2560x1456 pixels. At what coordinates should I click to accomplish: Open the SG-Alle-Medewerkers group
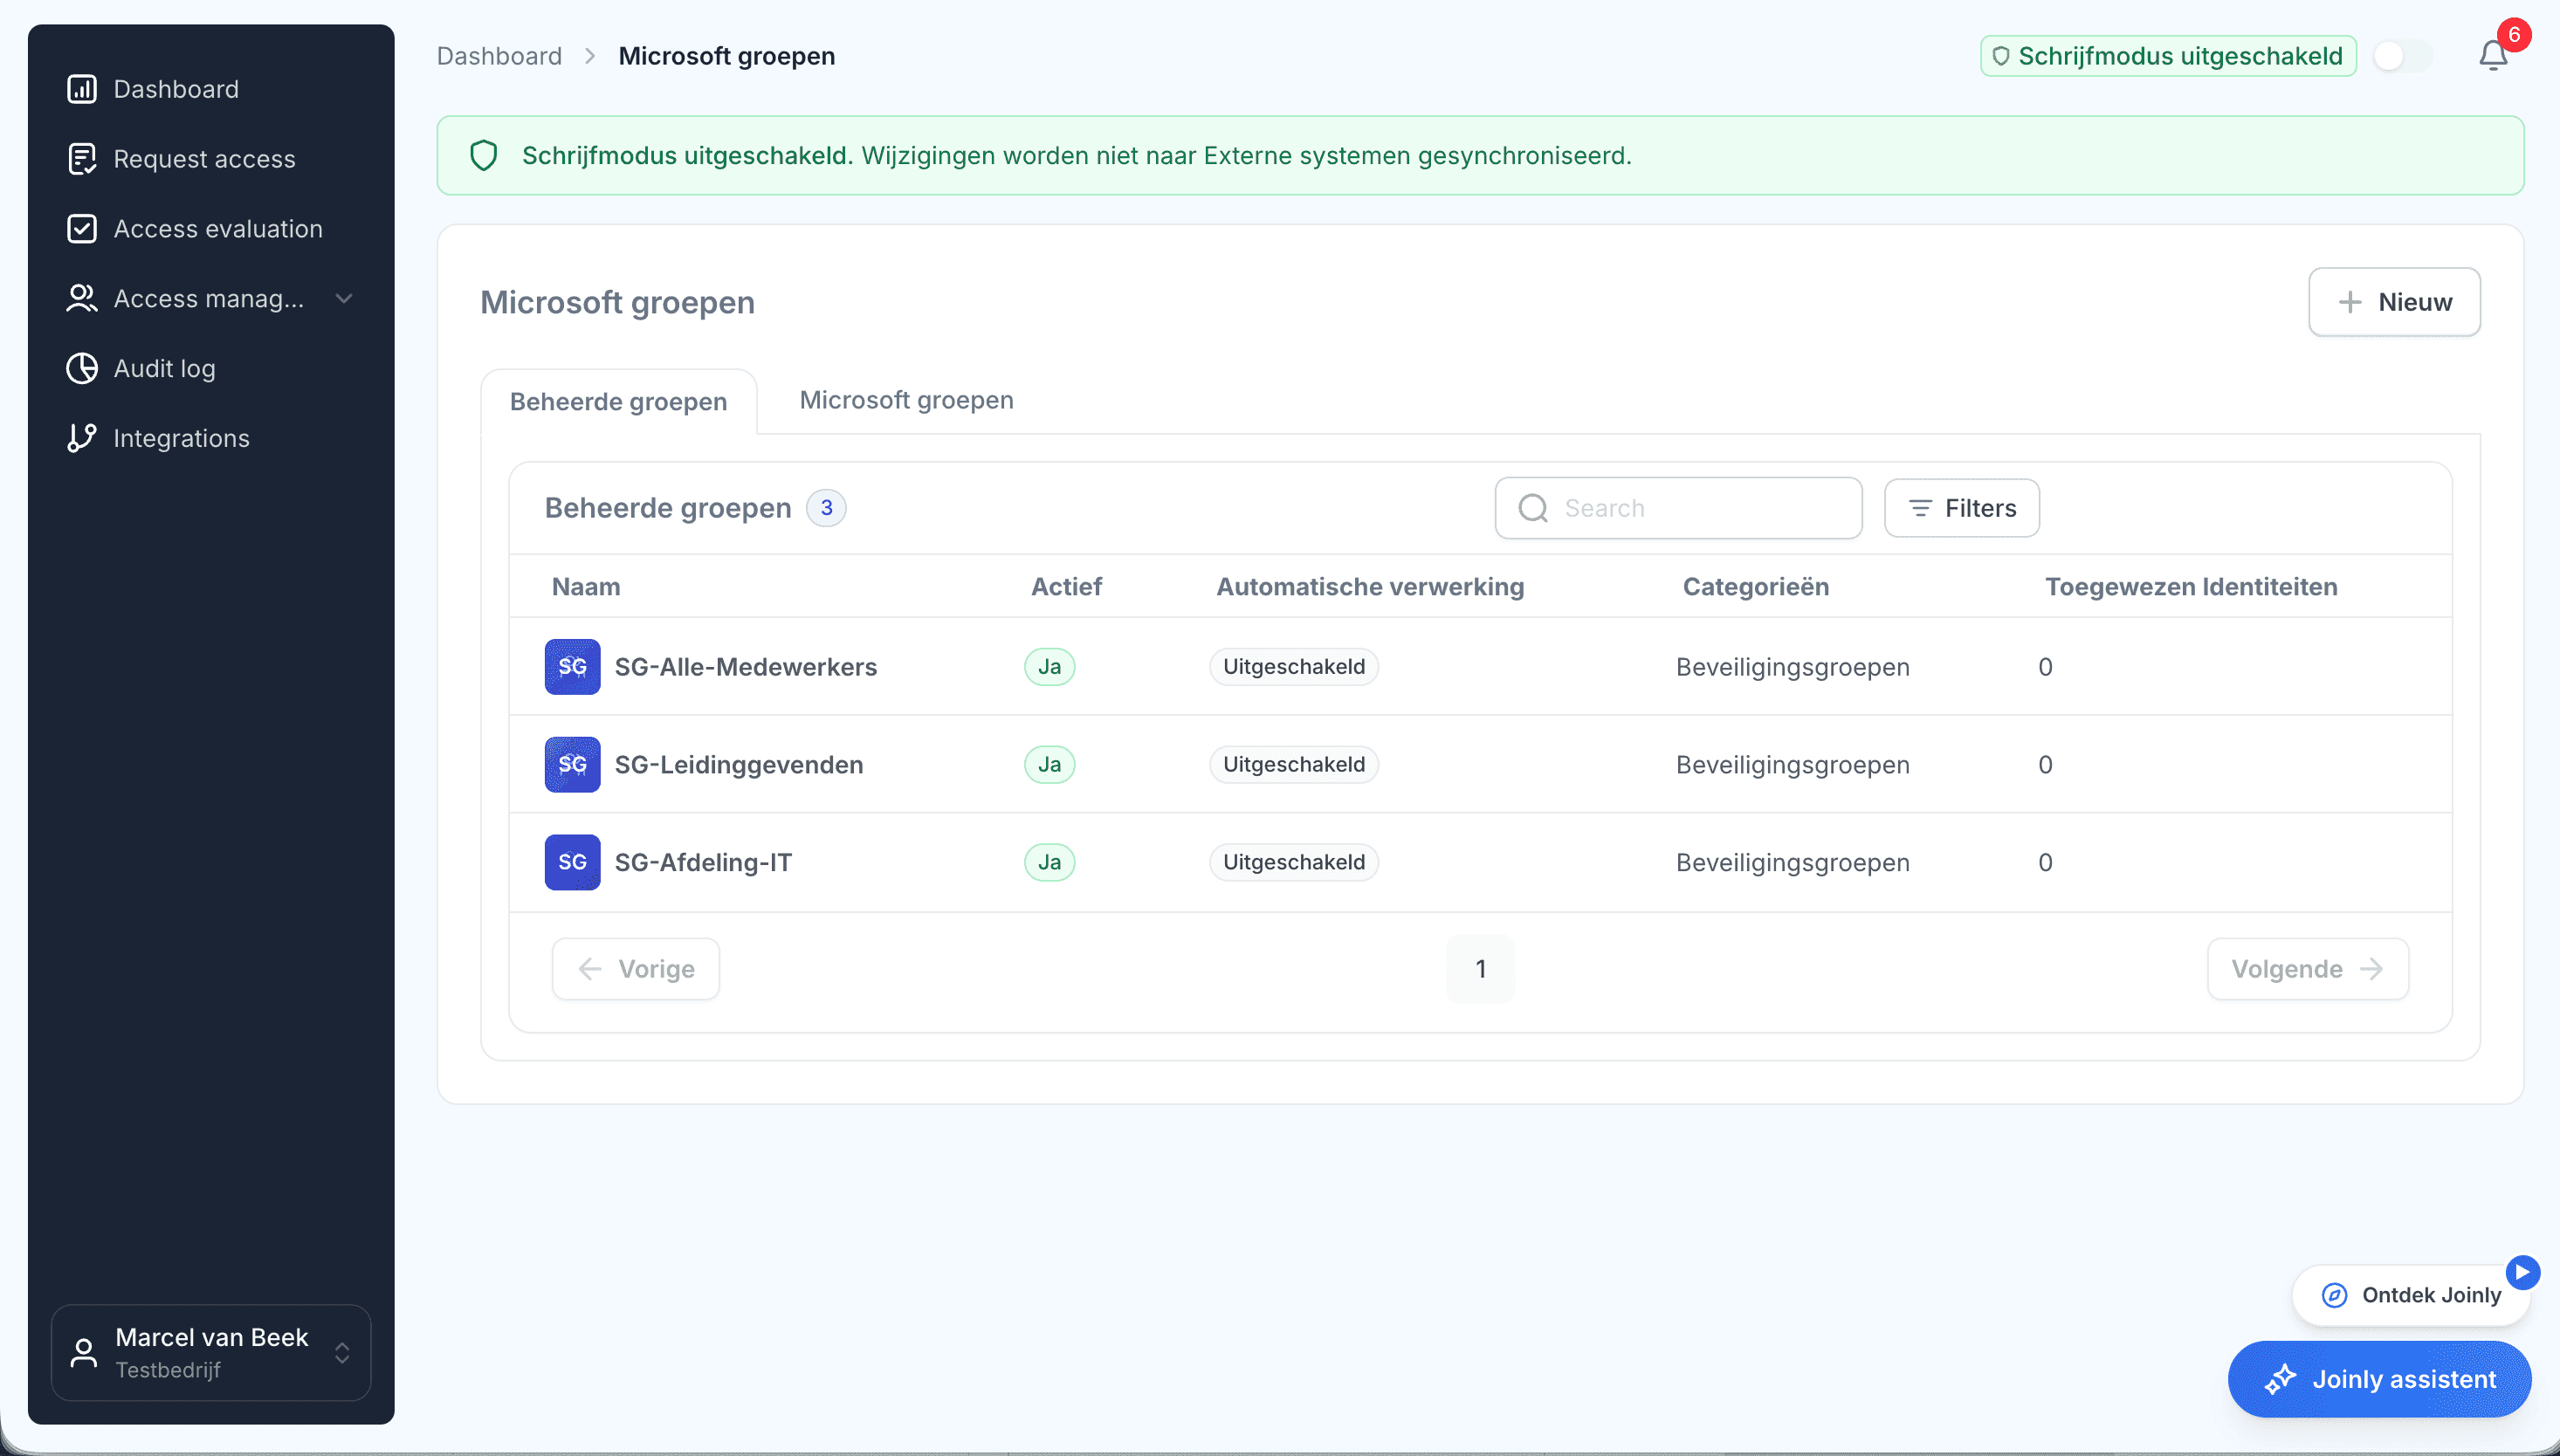[x=746, y=667]
